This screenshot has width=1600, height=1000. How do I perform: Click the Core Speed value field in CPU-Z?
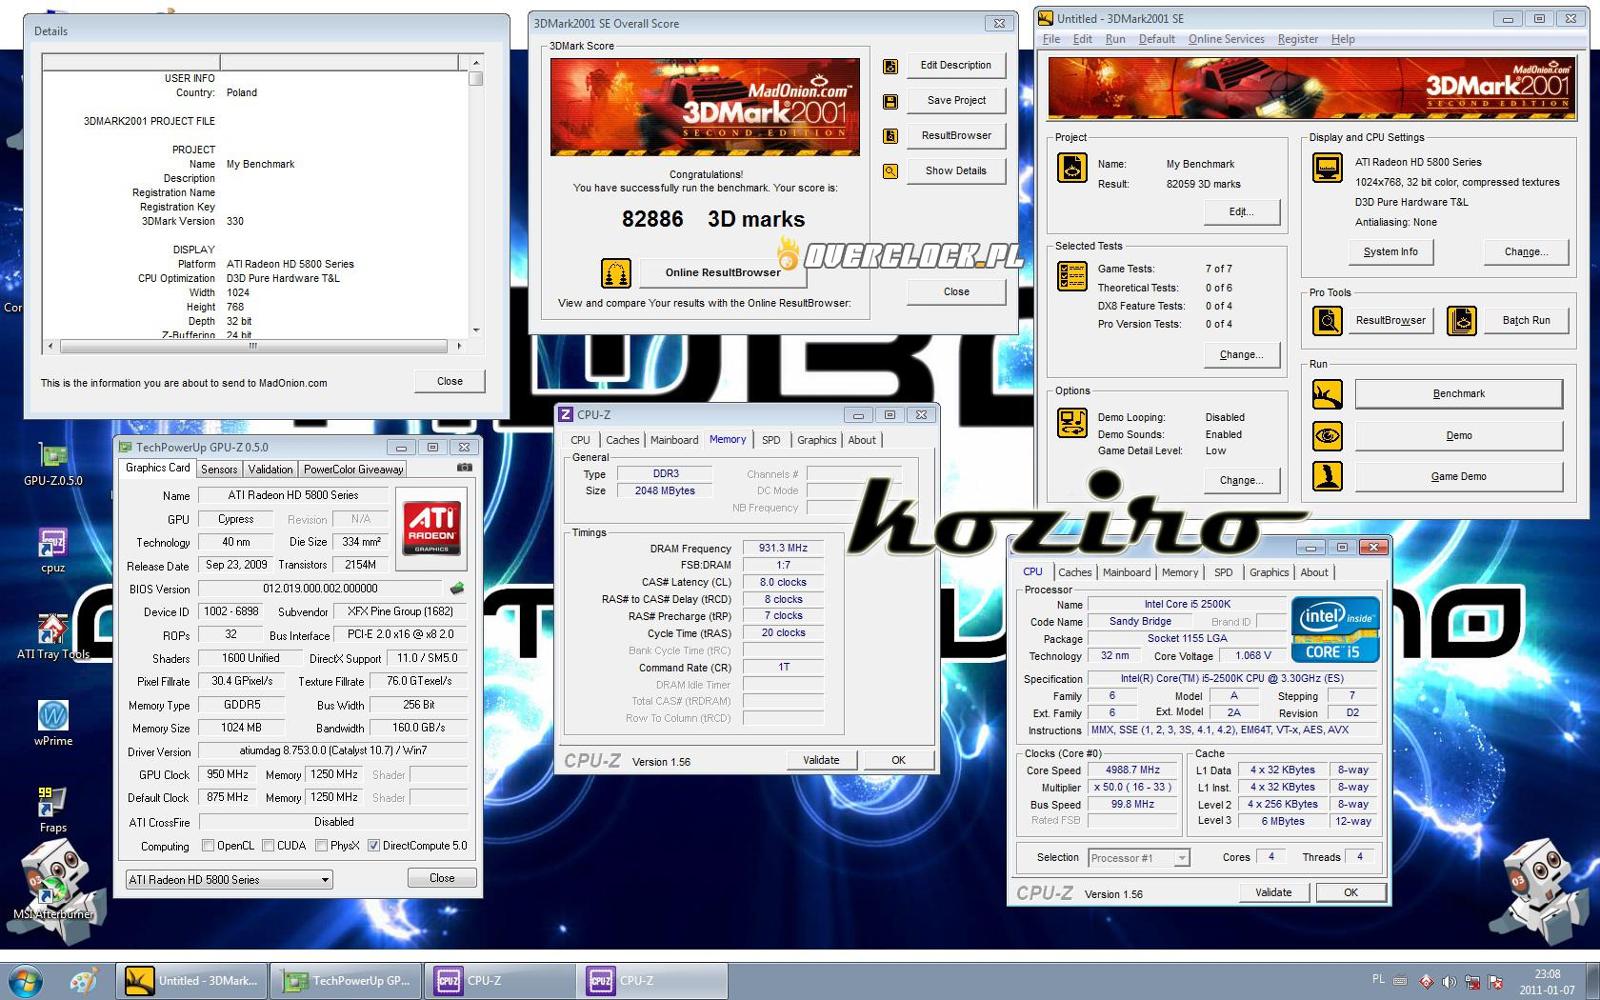(1132, 770)
